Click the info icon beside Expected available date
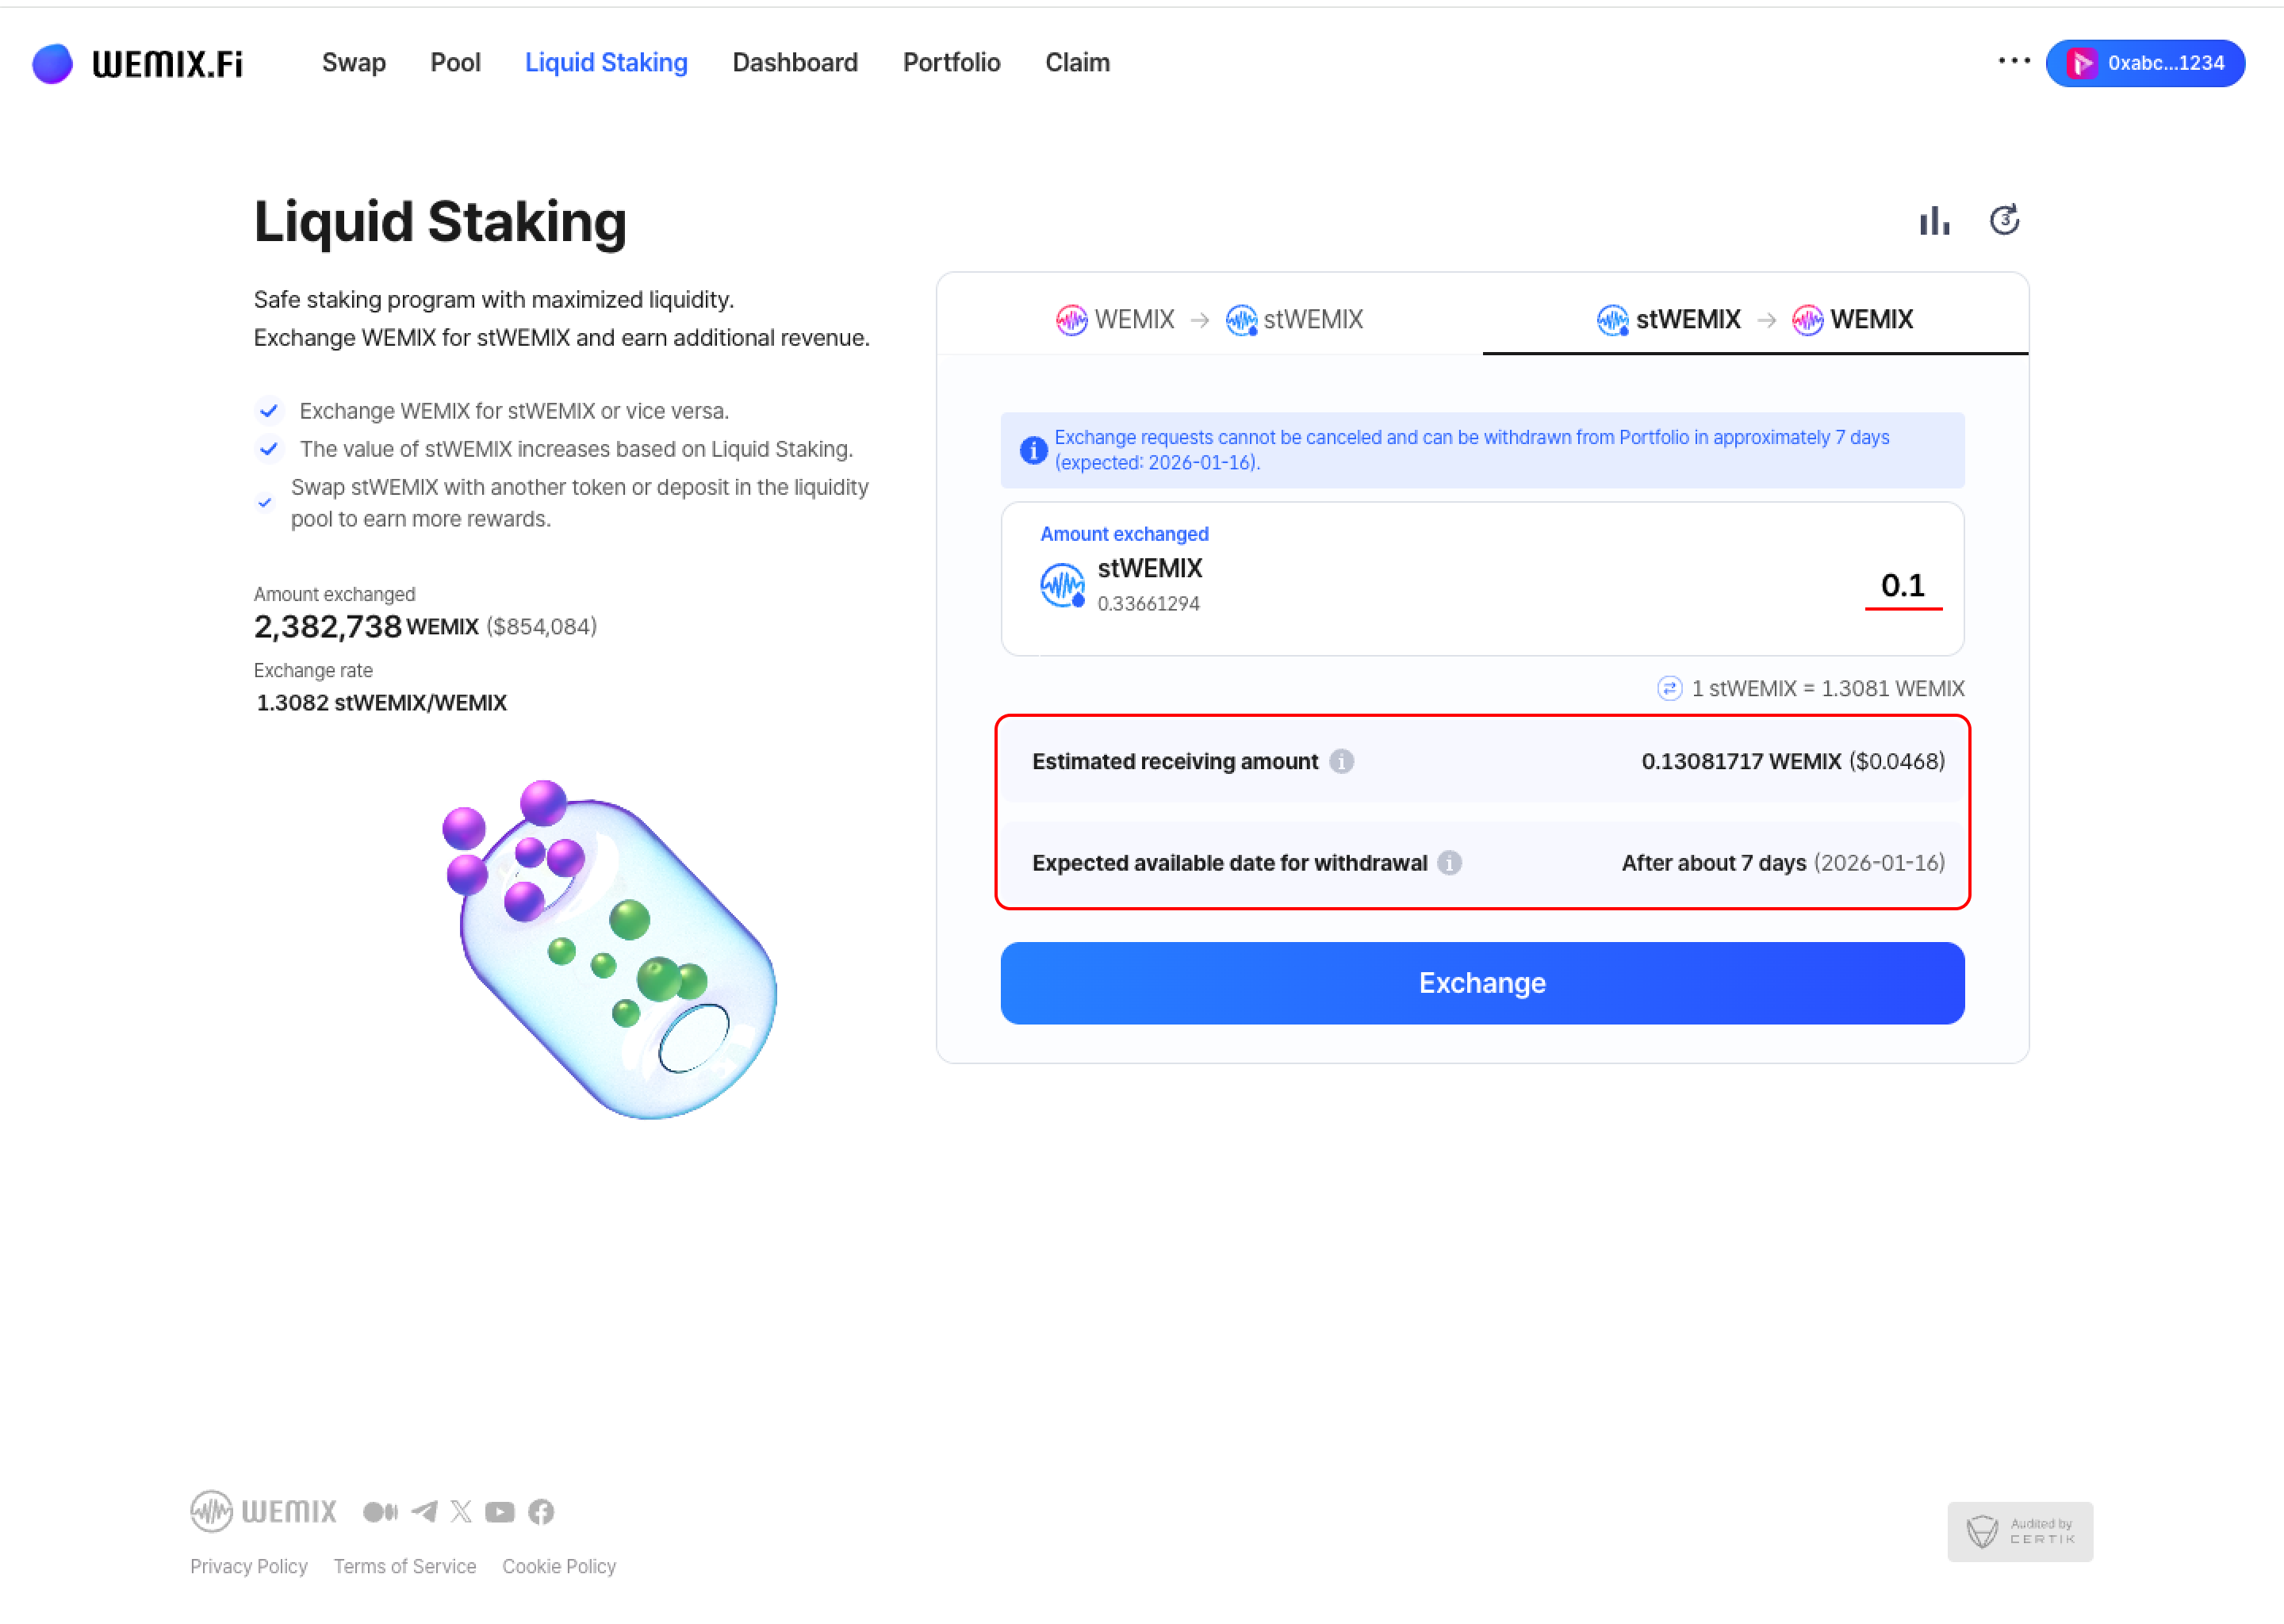The height and width of the screenshot is (1624, 2284). click(1449, 863)
